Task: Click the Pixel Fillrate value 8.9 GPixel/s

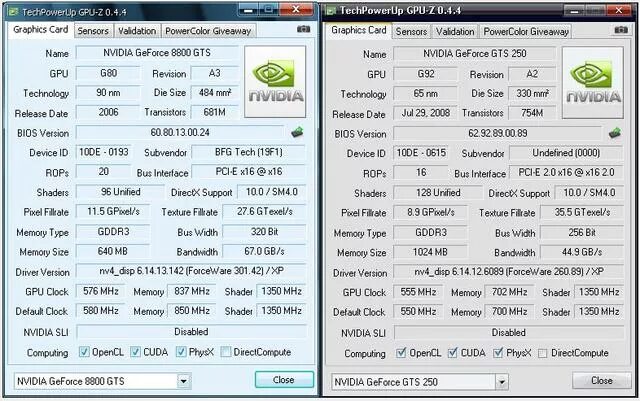Action: point(430,212)
